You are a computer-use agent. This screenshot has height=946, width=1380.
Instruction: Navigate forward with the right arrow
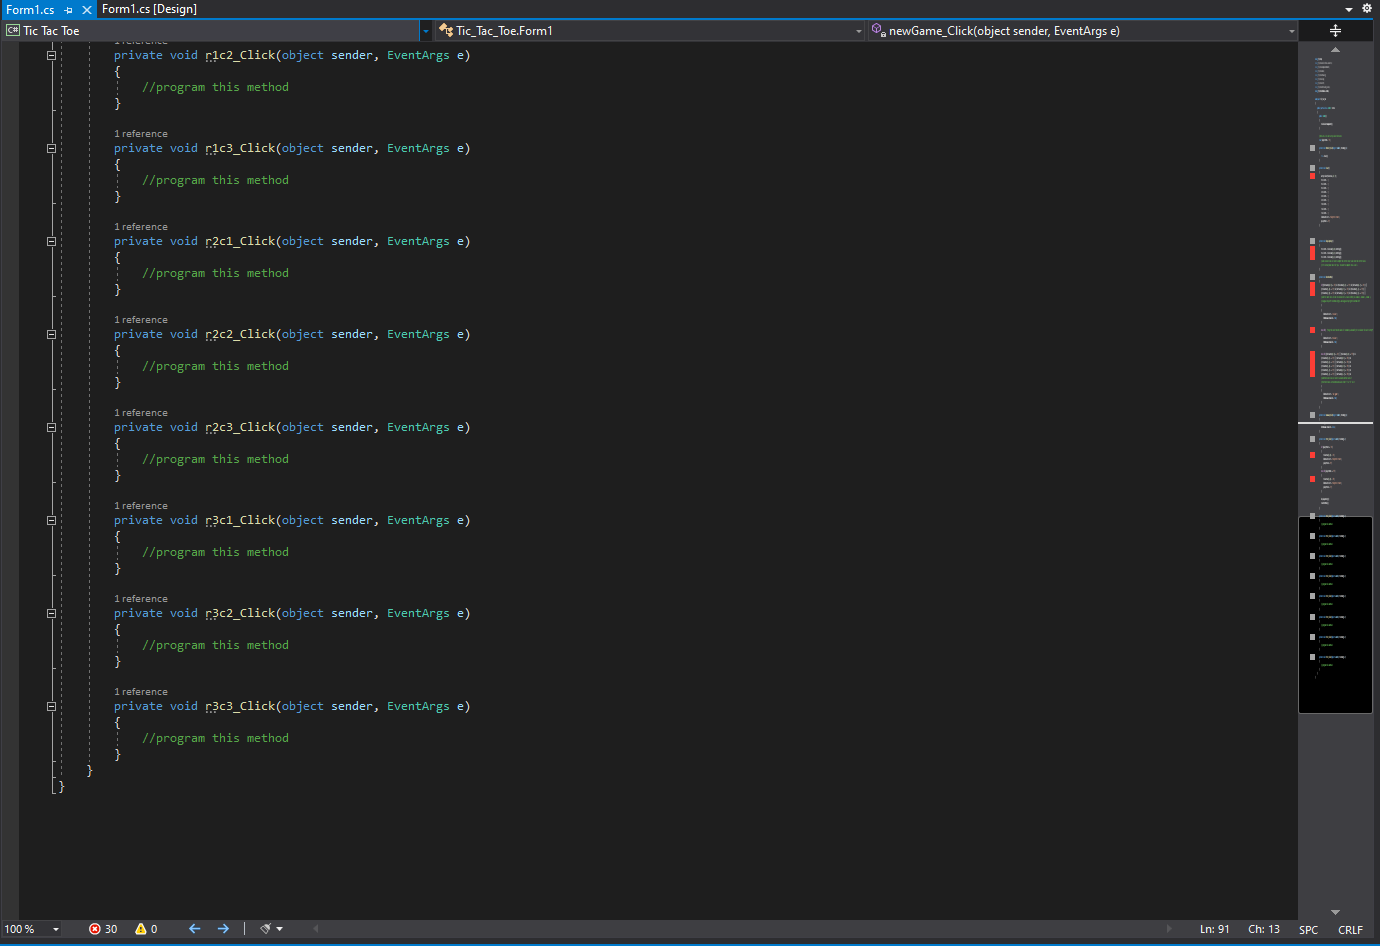coord(223,929)
